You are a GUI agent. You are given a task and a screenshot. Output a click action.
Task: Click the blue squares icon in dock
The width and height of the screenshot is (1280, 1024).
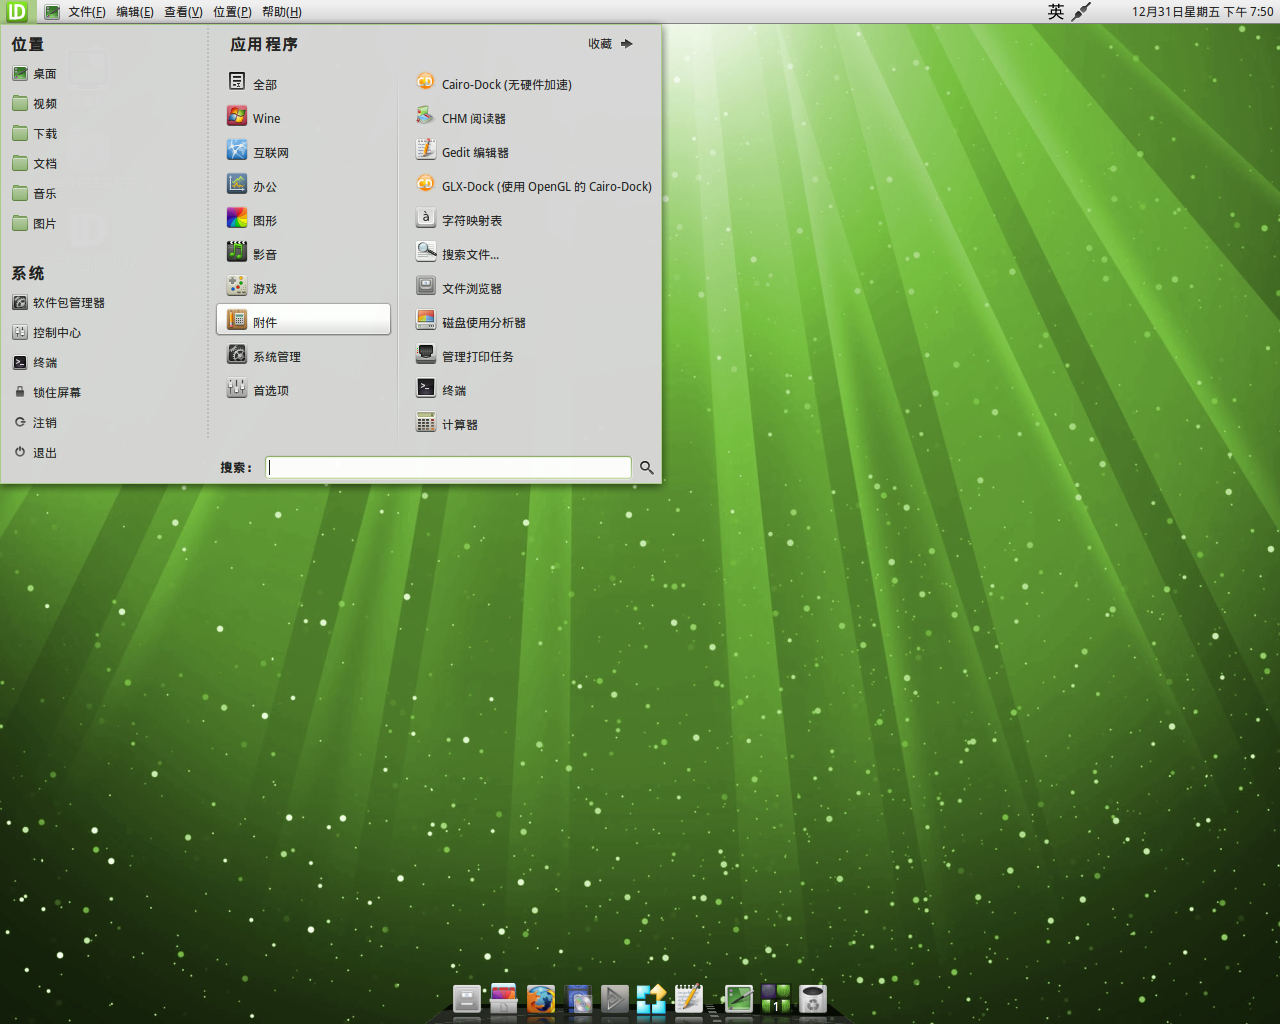tap(651, 998)
